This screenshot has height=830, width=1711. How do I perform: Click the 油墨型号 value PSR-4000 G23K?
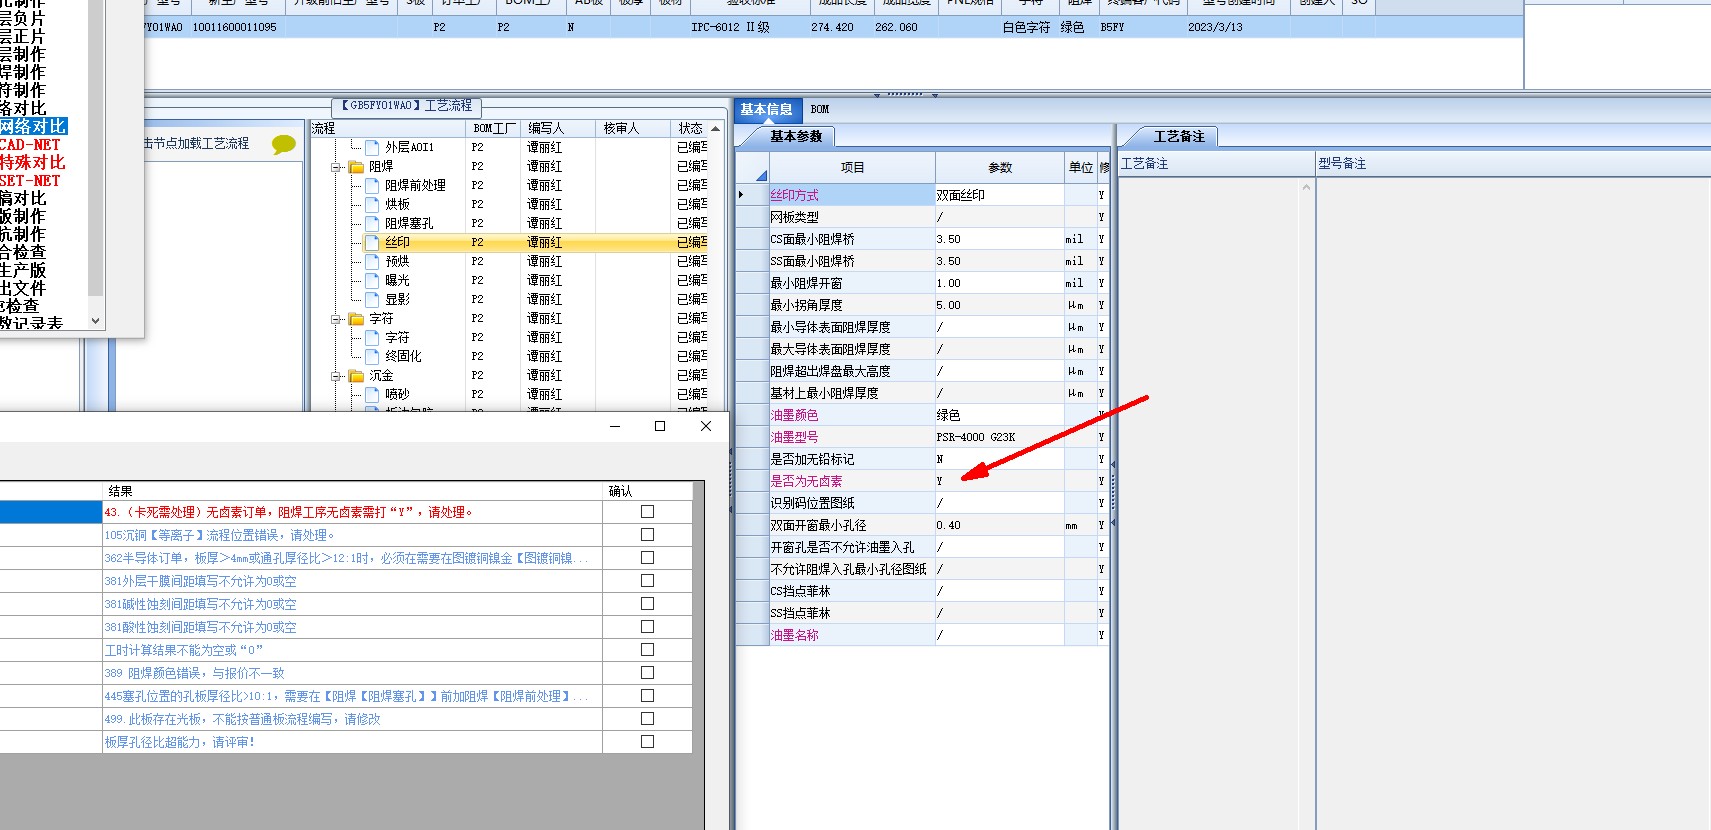(999, 437)
